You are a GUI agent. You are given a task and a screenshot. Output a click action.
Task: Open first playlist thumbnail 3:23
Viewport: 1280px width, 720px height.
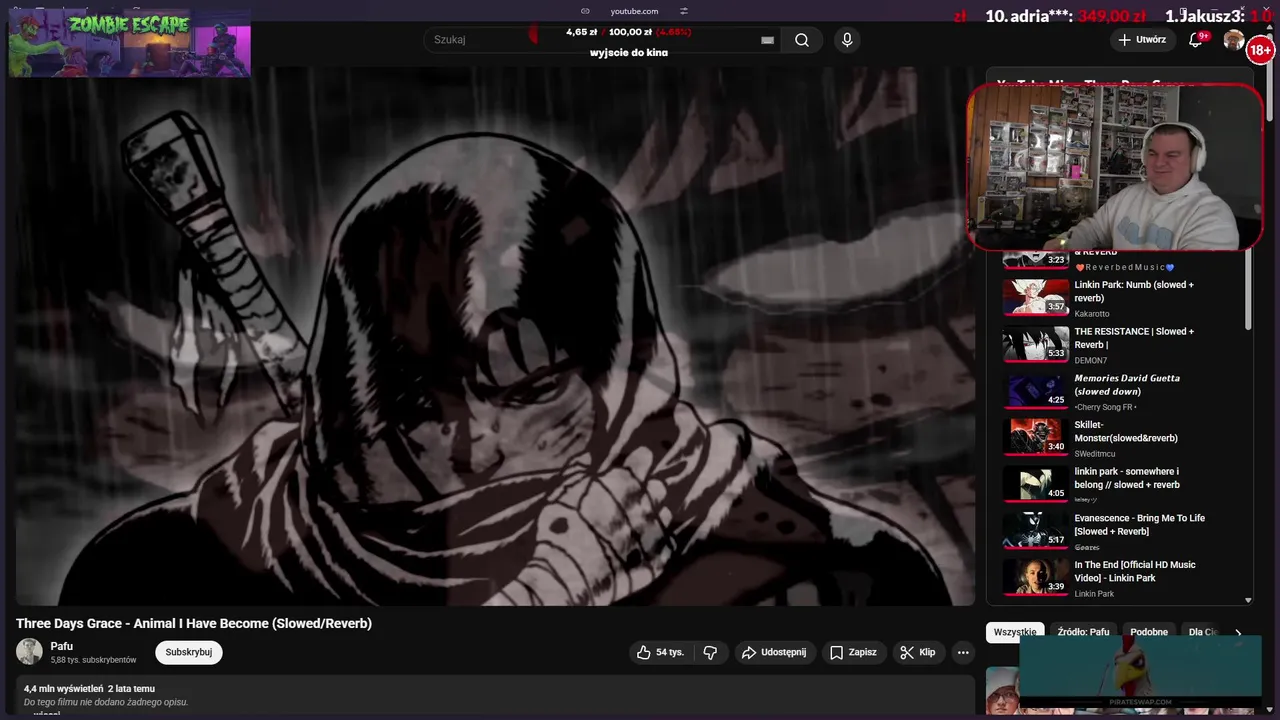point(1036,259)
